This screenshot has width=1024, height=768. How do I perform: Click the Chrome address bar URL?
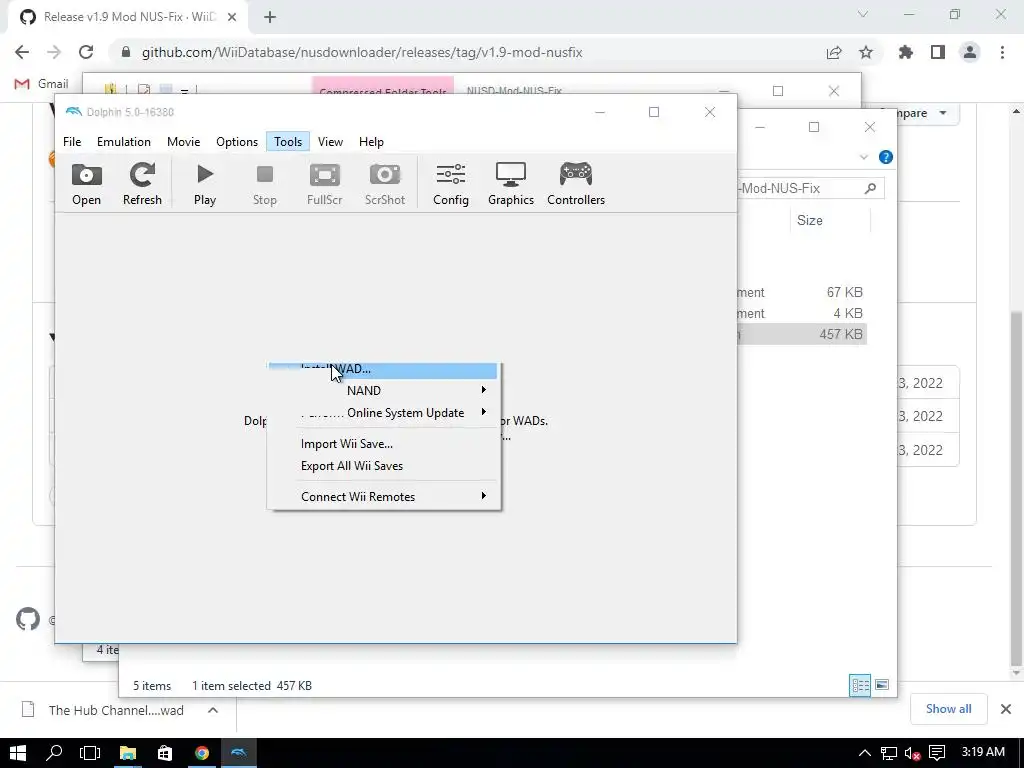[362, 52]
